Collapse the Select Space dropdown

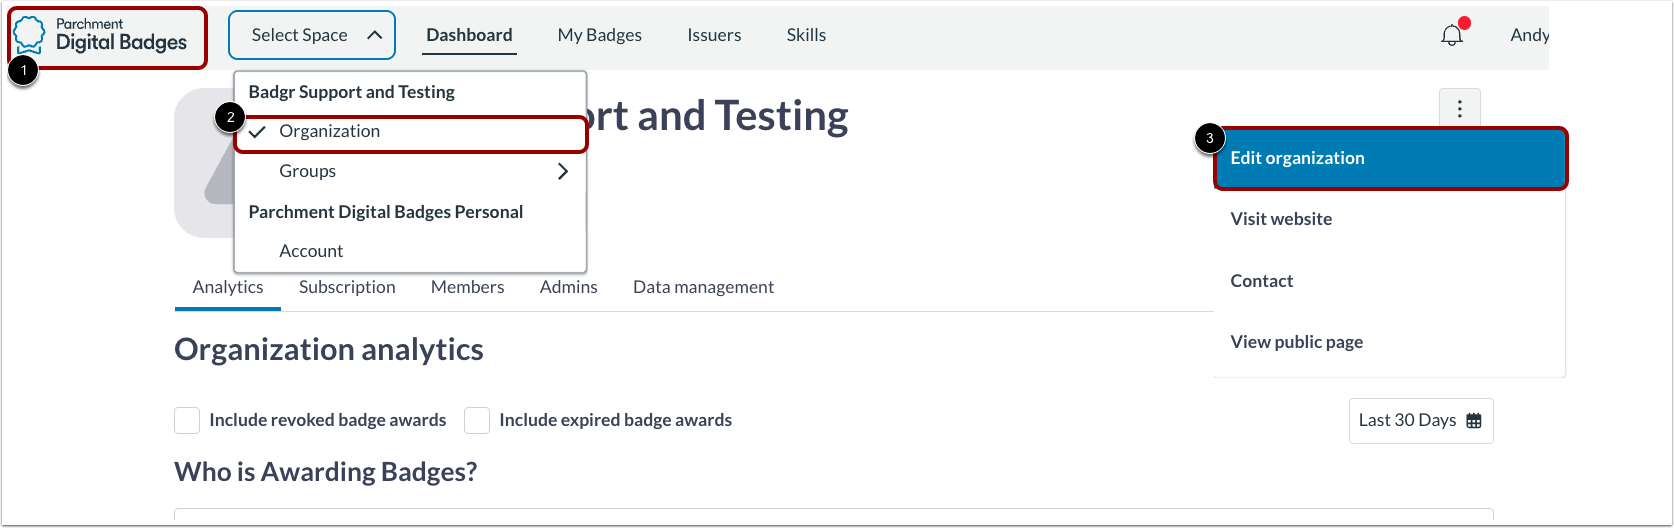pyautogui.click(x=312, y=36)
